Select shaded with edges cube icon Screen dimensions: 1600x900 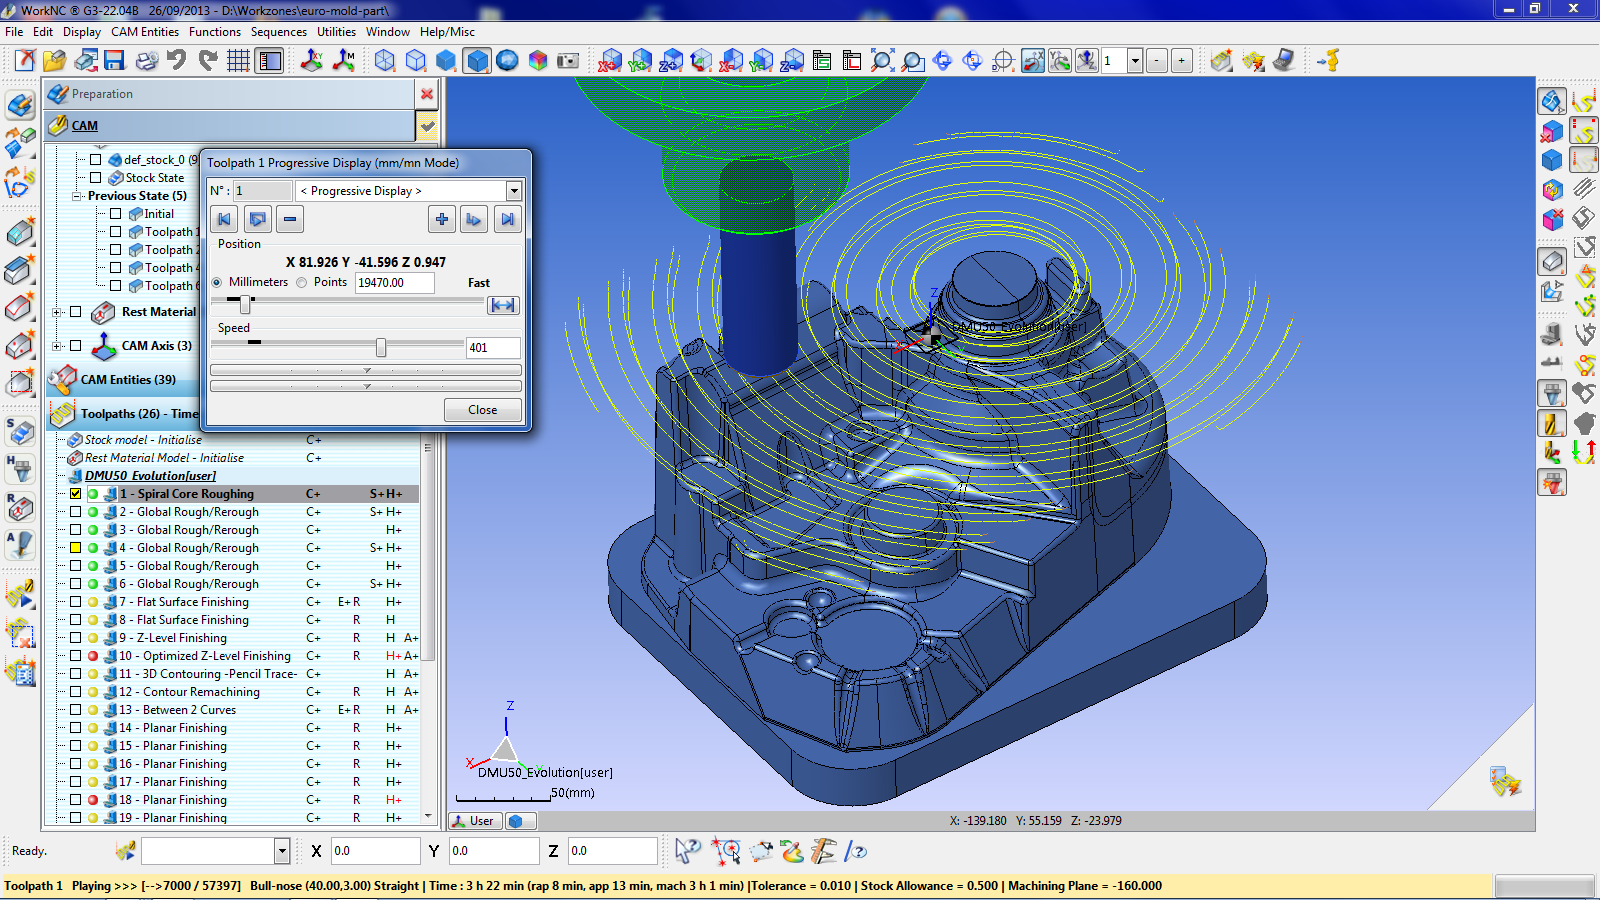(x=477, y=61)
